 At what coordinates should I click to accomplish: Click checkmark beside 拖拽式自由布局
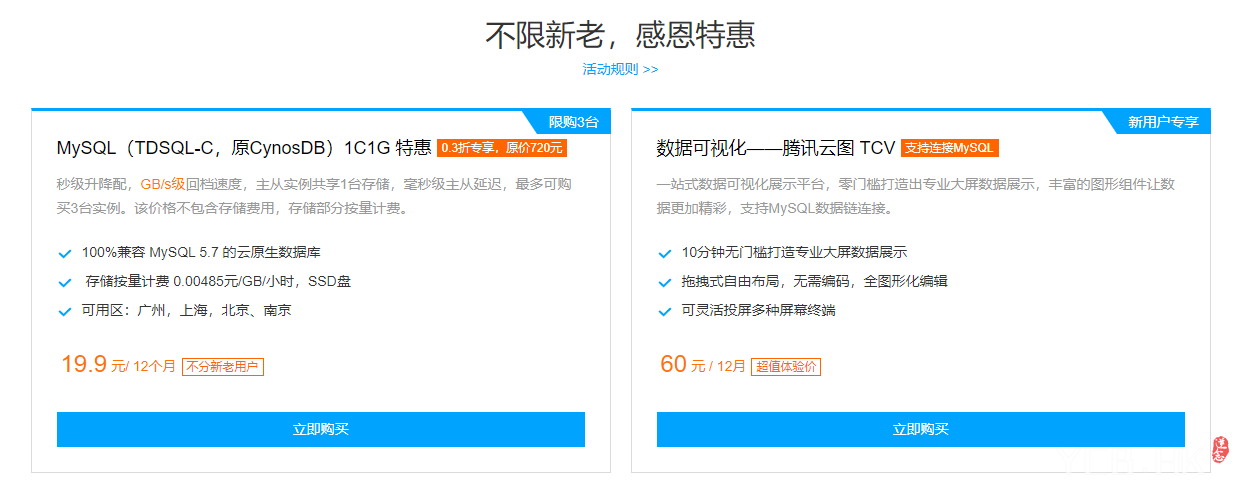tap(665, 282)
